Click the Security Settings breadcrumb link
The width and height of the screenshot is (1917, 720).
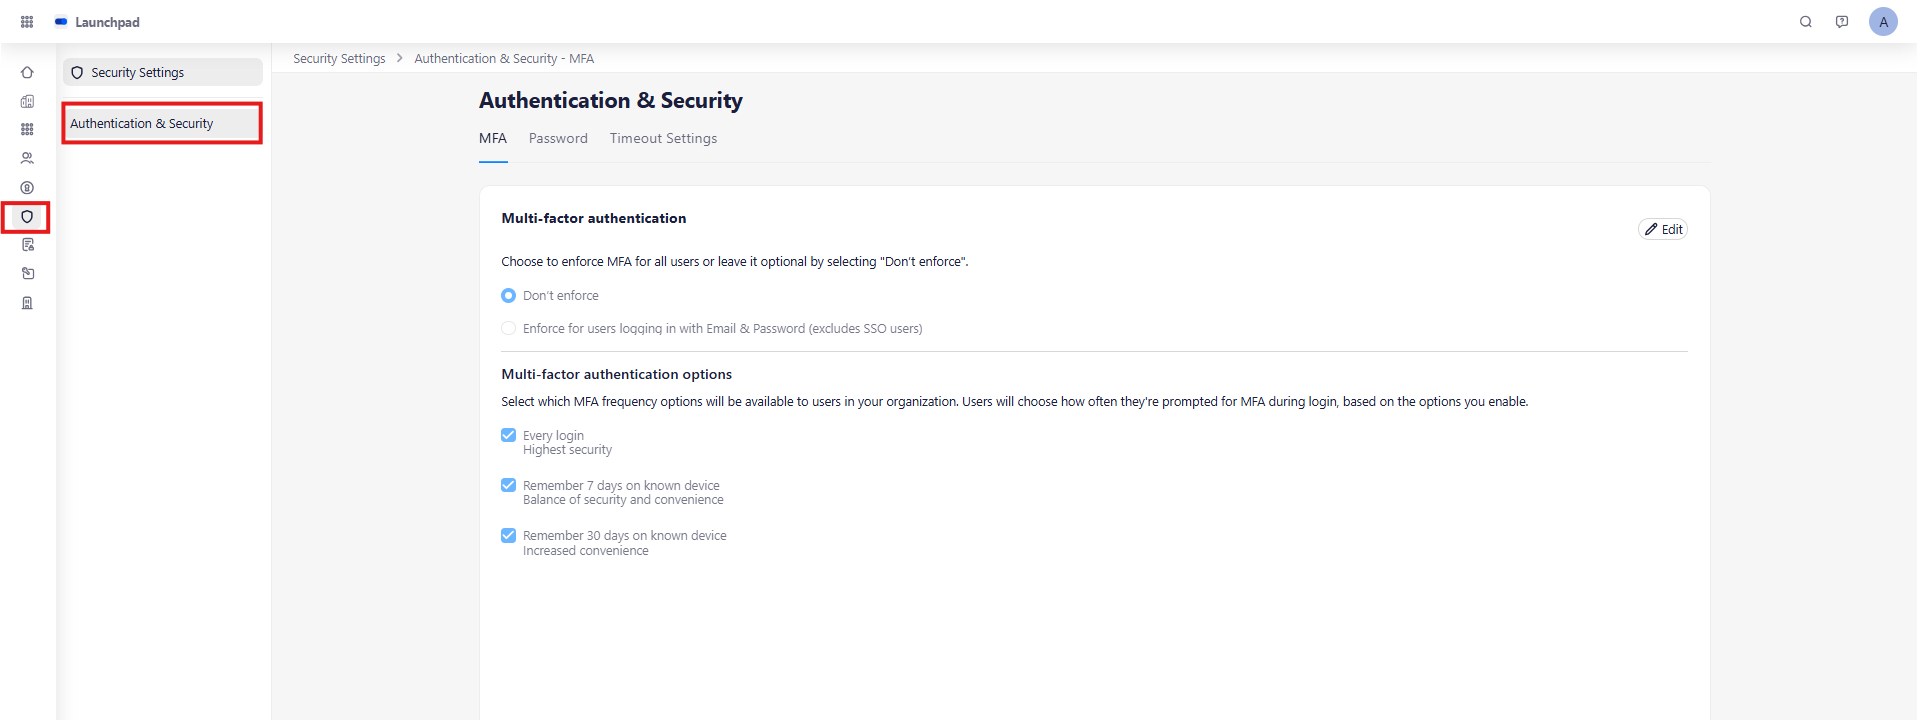point(339,59)
